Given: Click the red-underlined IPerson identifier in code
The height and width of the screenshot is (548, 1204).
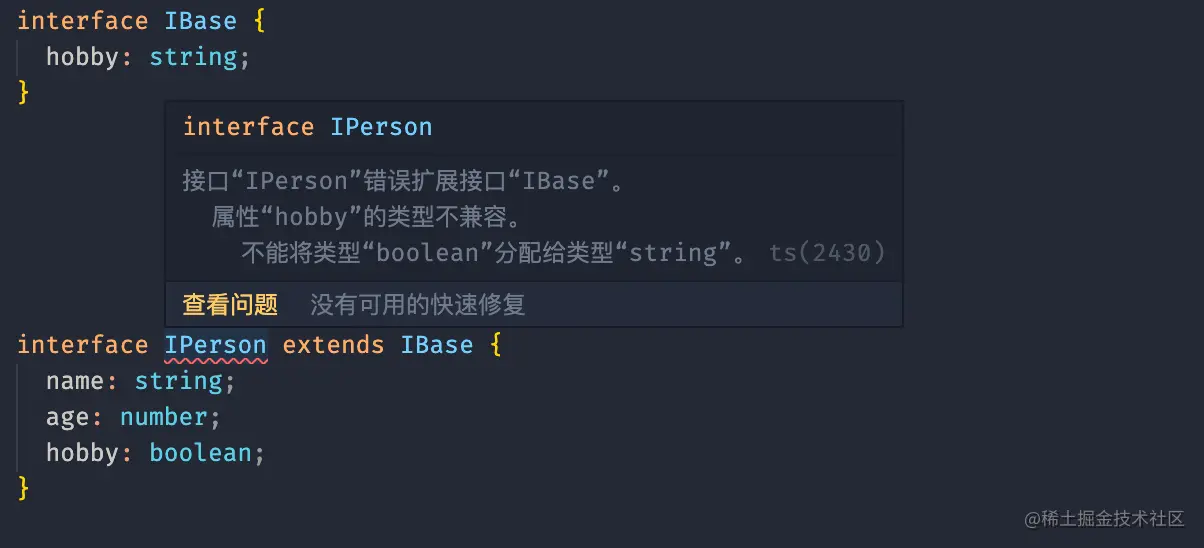Looking at the screenshot, I should click(215, 345).
